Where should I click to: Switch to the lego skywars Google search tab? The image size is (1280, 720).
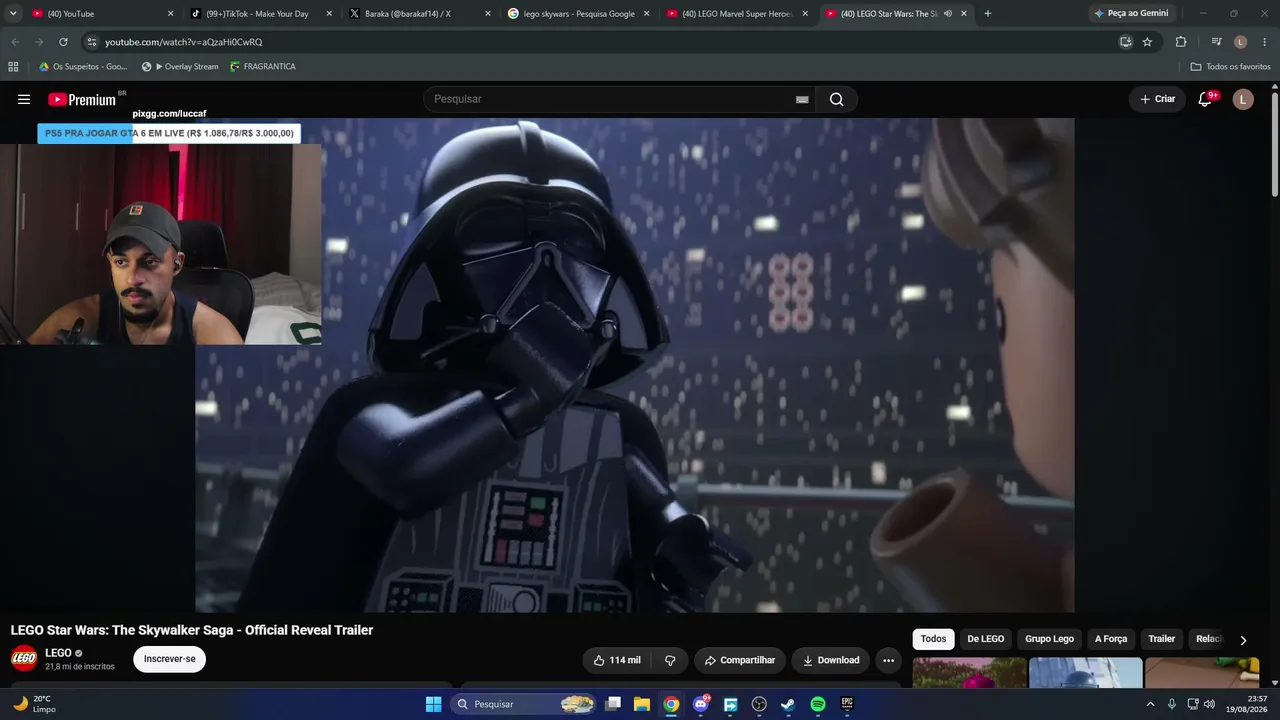[x=578, y=14]
